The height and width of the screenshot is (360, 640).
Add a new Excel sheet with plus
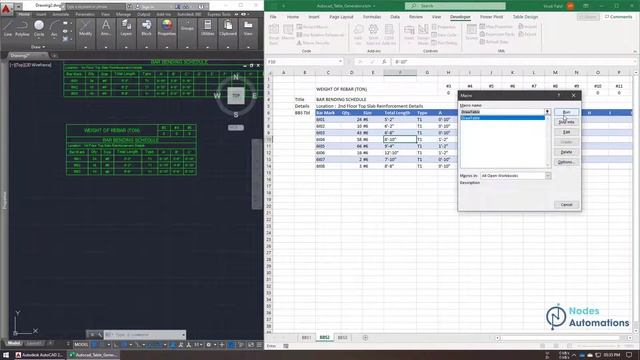(365, 338)
